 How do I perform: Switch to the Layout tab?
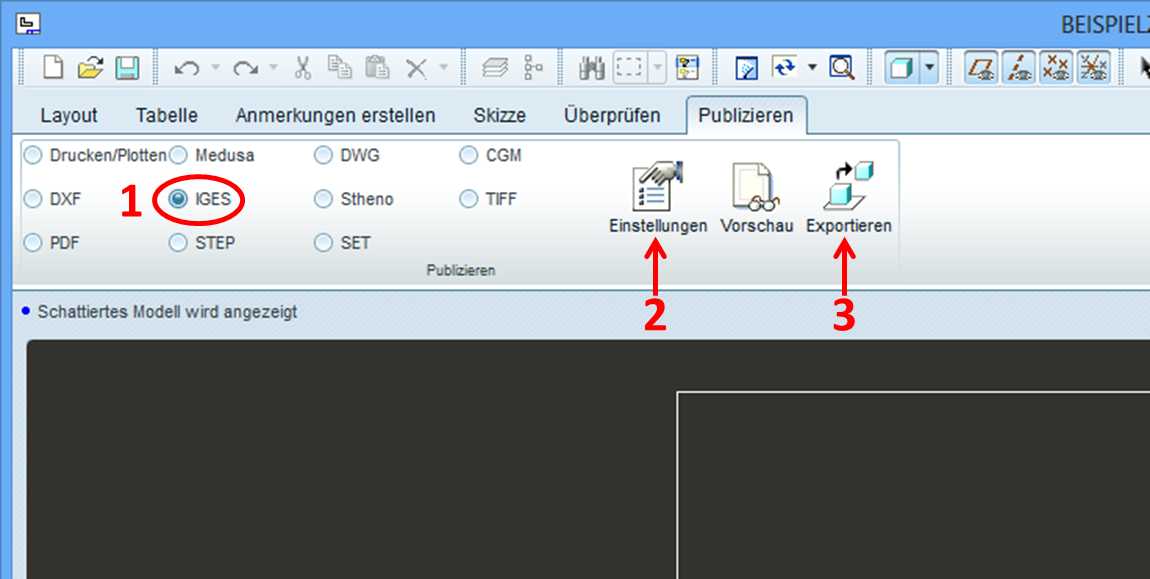point(68,116)
